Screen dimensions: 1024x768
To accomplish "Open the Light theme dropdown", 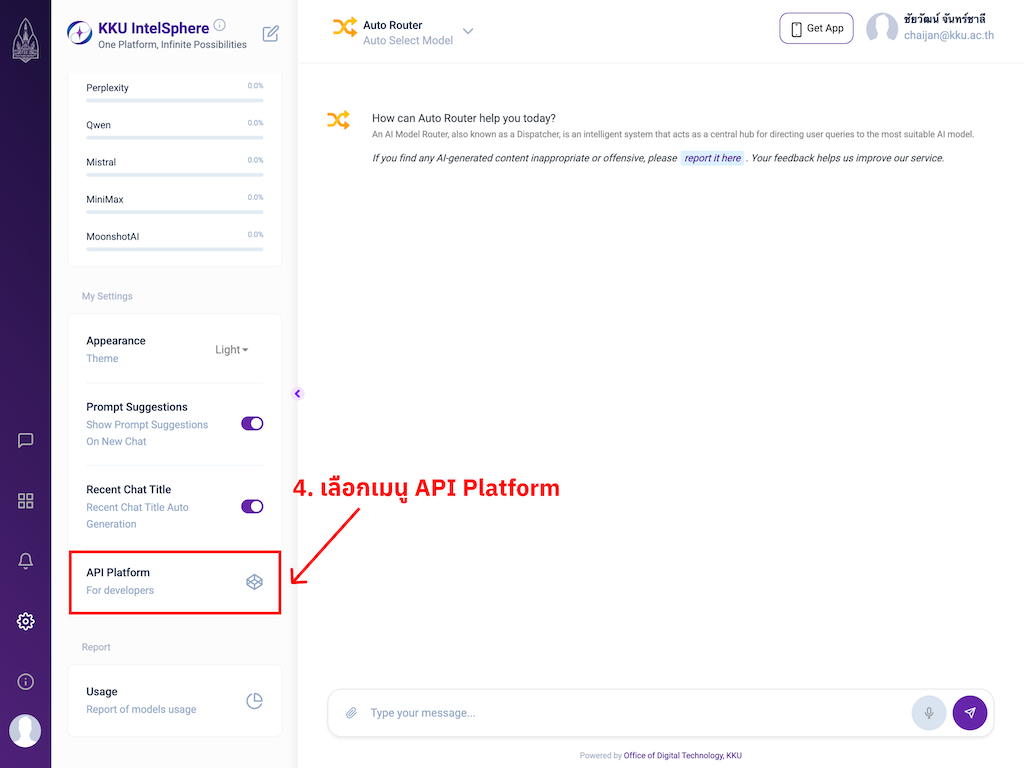I will pyautogui.click(x=232, y=350).
